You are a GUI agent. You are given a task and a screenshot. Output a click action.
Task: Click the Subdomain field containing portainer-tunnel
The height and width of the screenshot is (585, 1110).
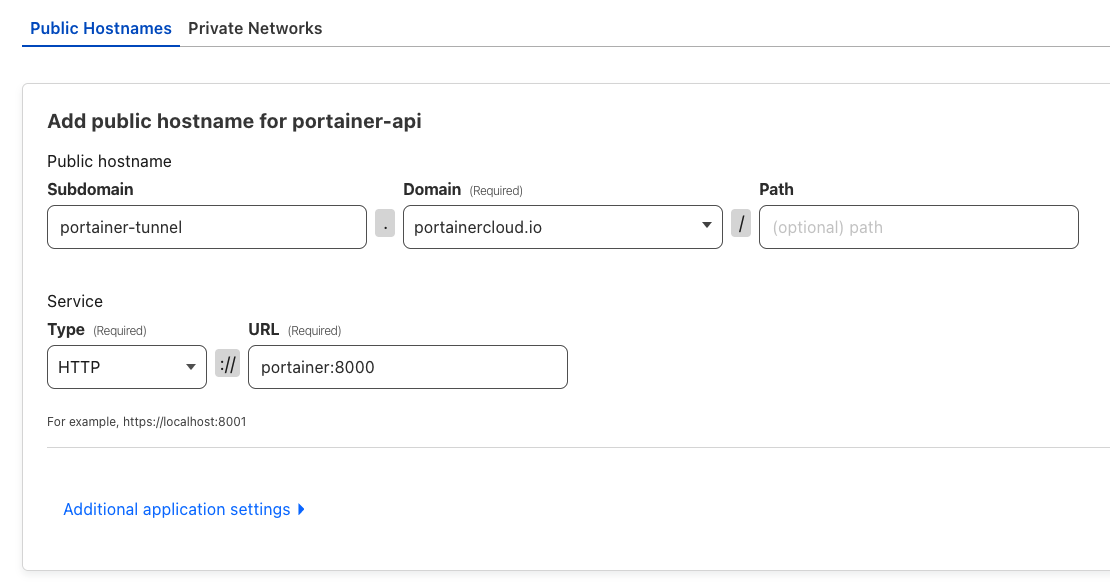coord(207,227)
